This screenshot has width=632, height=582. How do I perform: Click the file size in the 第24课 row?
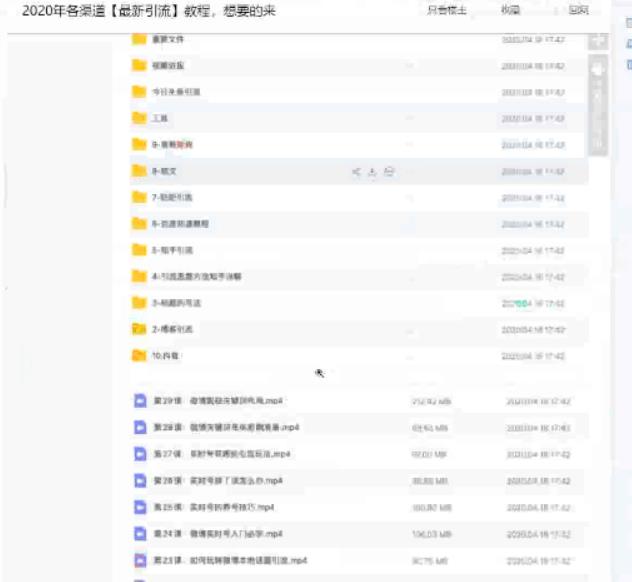[431, 534]
